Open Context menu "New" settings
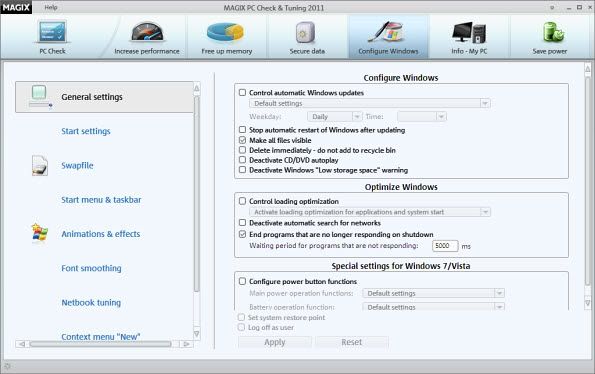This screenshot has width=595, height=374. pyautogui.click(x=101, y=336)
